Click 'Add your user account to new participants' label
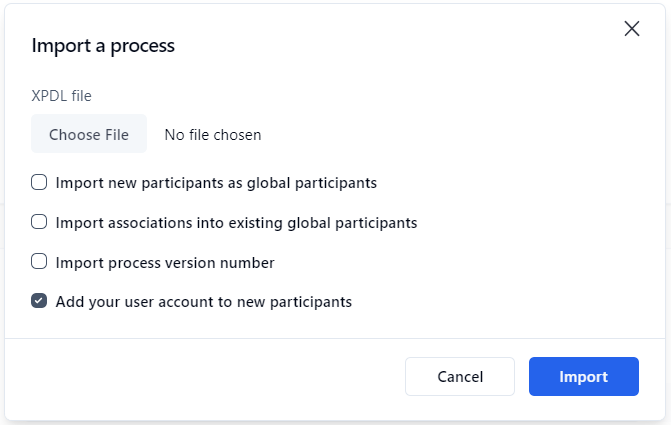 204,301
